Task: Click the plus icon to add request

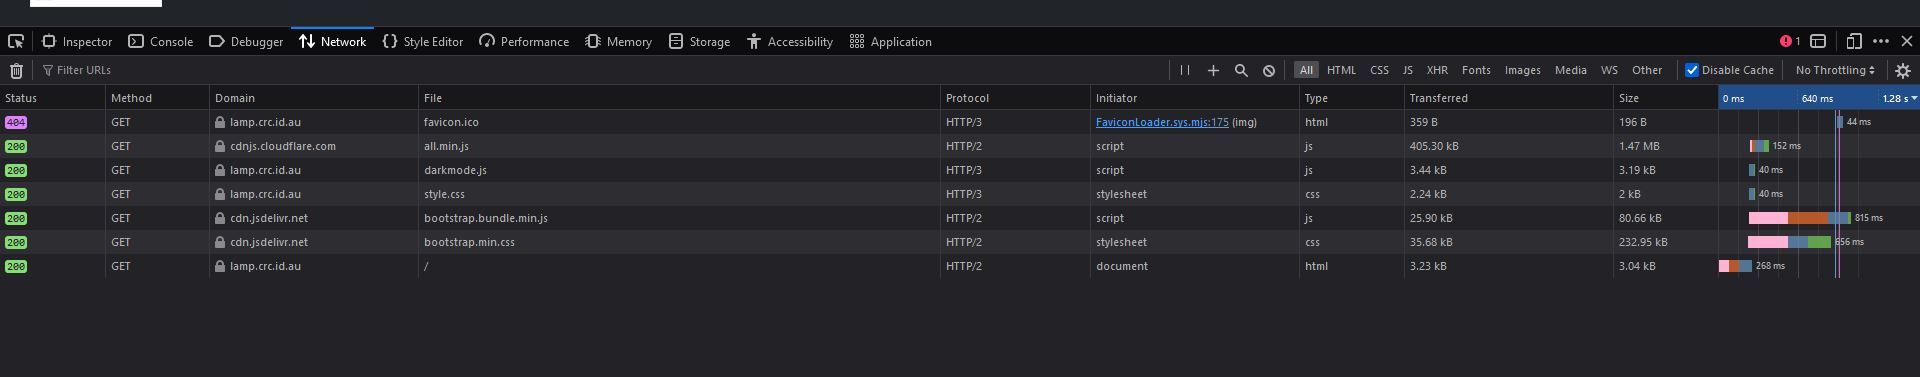Action: [1213, 70]
